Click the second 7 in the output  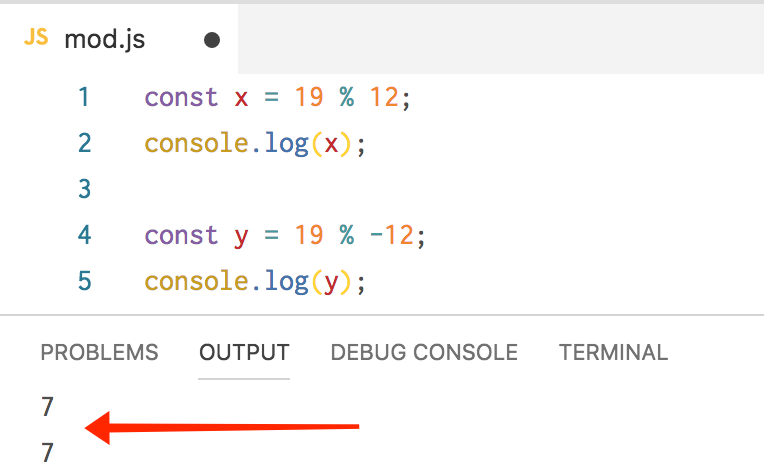[x=47, y=452]
